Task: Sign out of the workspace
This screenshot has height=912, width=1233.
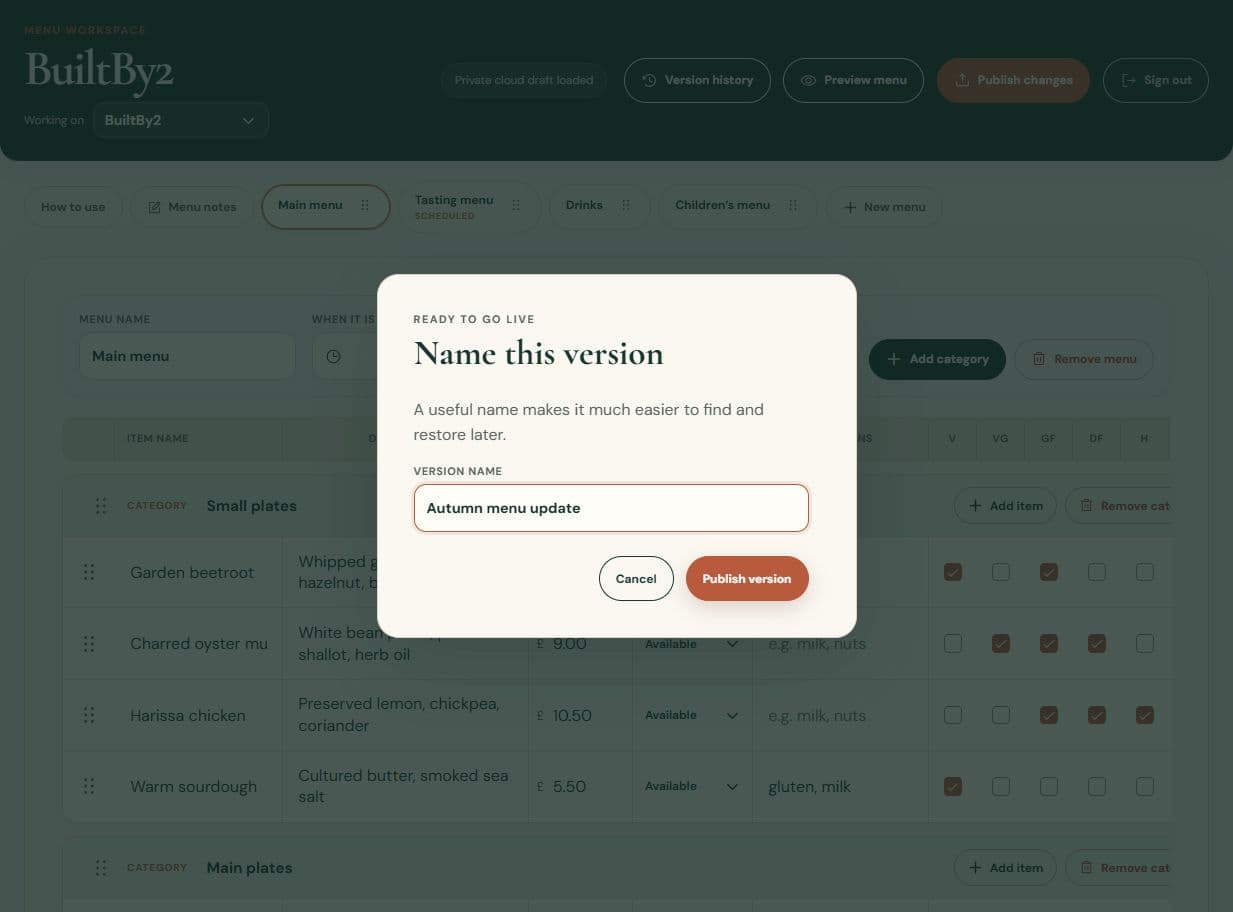Action: (1156, 80)
